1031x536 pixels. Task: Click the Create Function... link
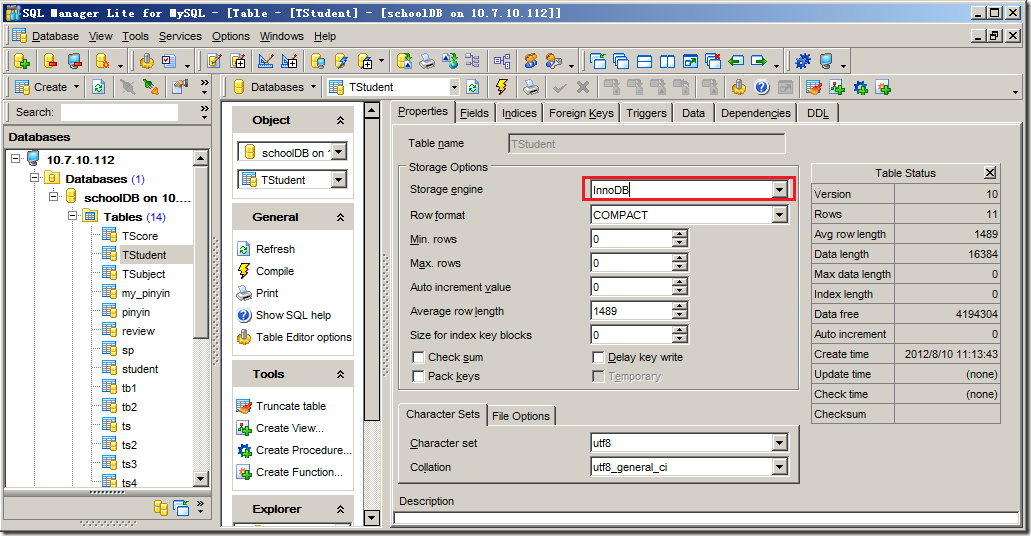click(x=299, y=472)
